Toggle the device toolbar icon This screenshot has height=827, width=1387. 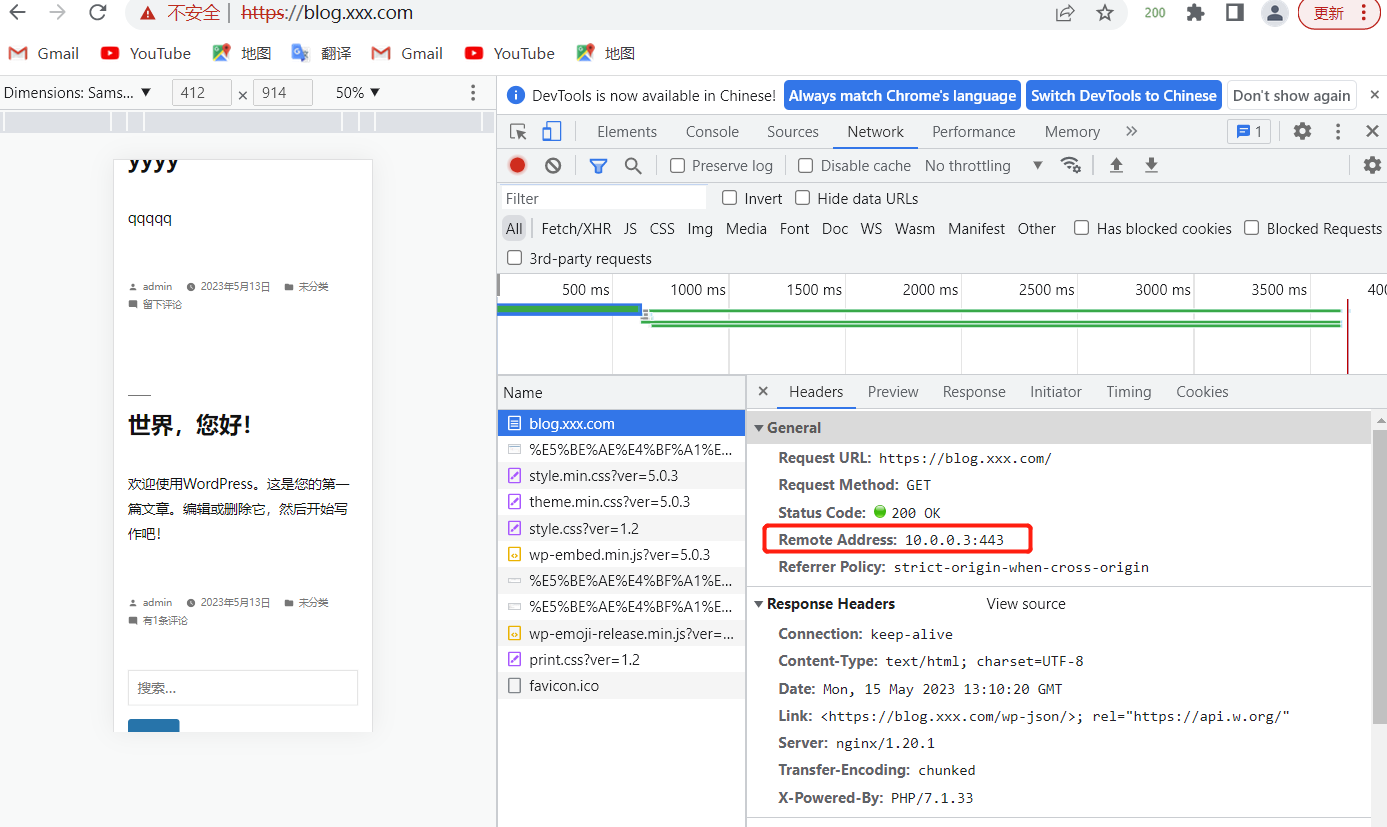[x=552, y=132]
